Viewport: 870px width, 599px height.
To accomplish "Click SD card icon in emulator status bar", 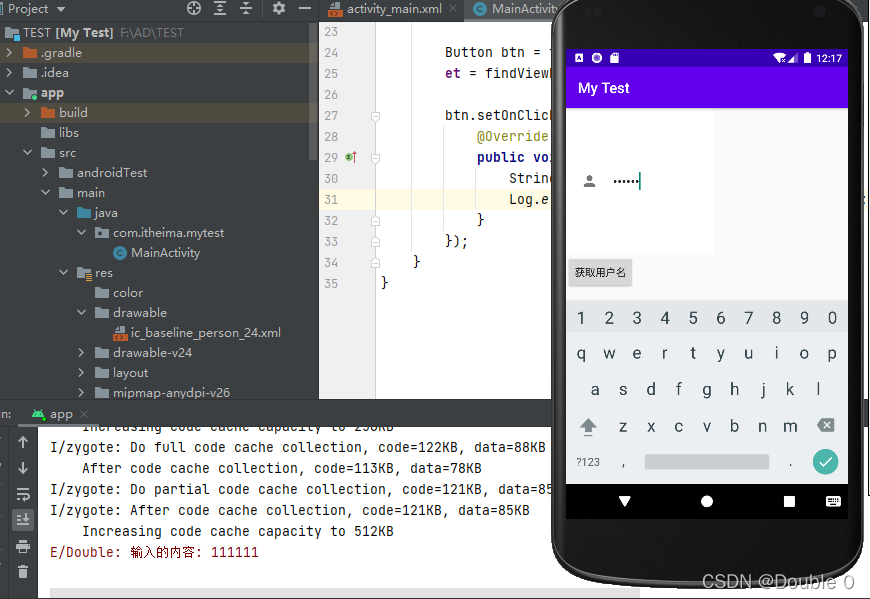I will [x=614, y=58].
